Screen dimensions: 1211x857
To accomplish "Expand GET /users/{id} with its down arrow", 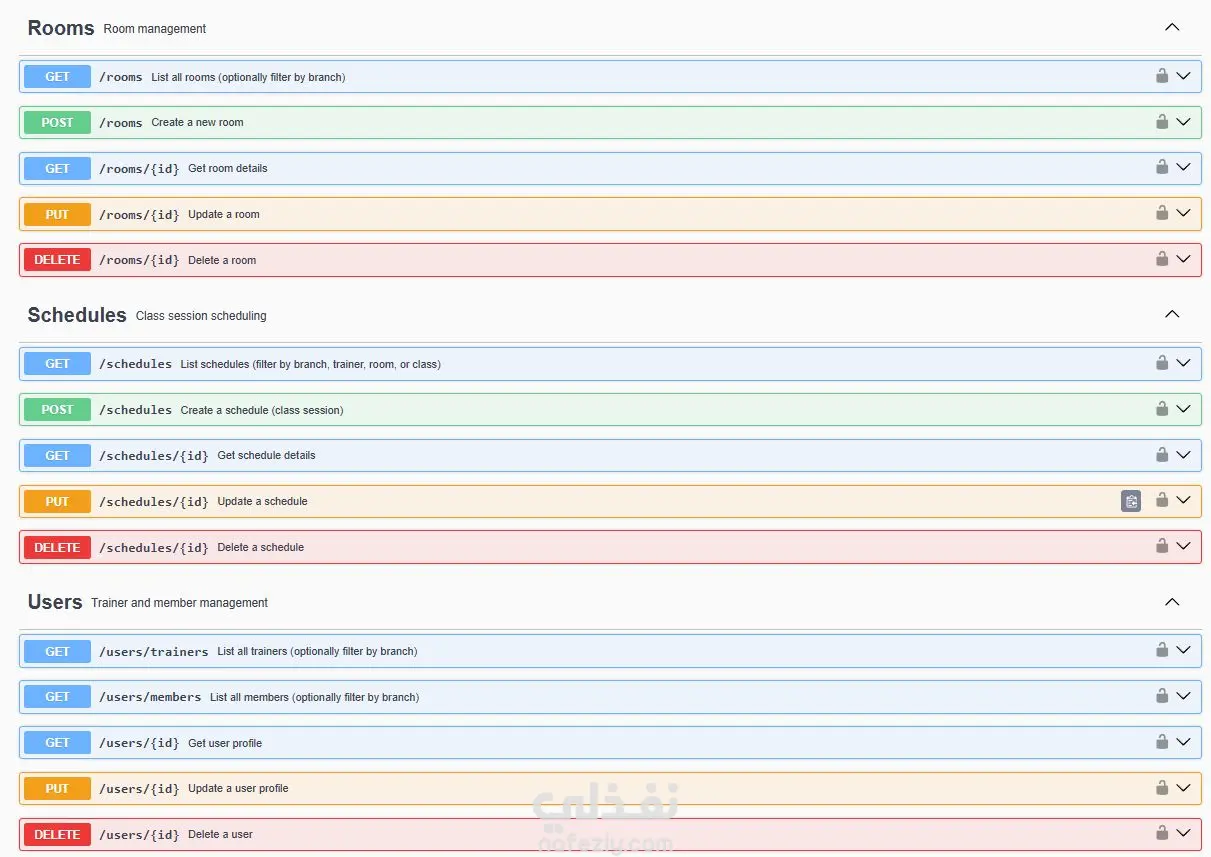I will tap(1183, 742).
